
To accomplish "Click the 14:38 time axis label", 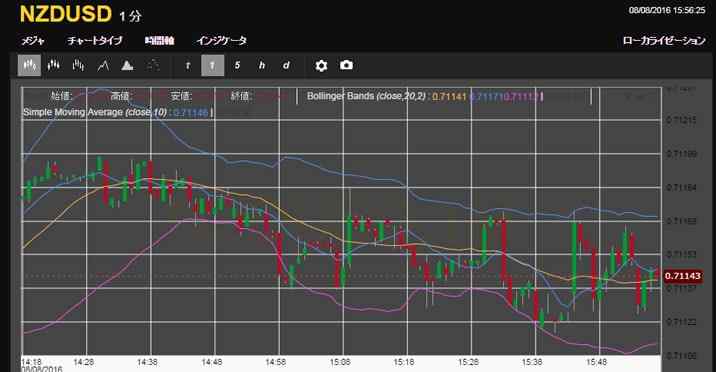I will click(147, 362).
